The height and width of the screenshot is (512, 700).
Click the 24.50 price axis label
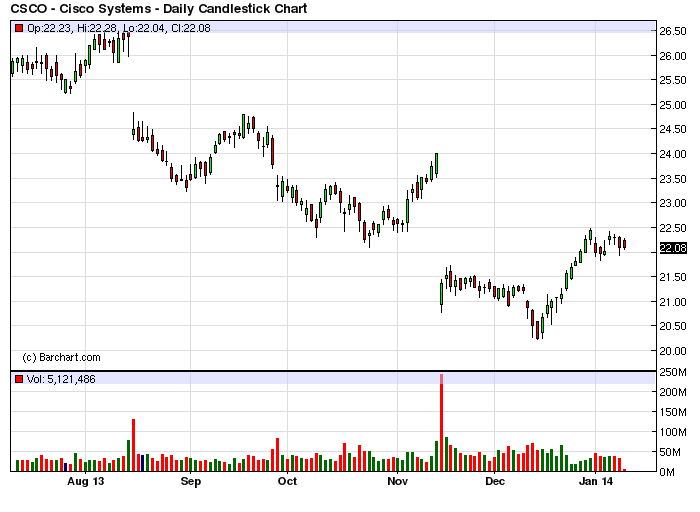(x=673, y=129)
